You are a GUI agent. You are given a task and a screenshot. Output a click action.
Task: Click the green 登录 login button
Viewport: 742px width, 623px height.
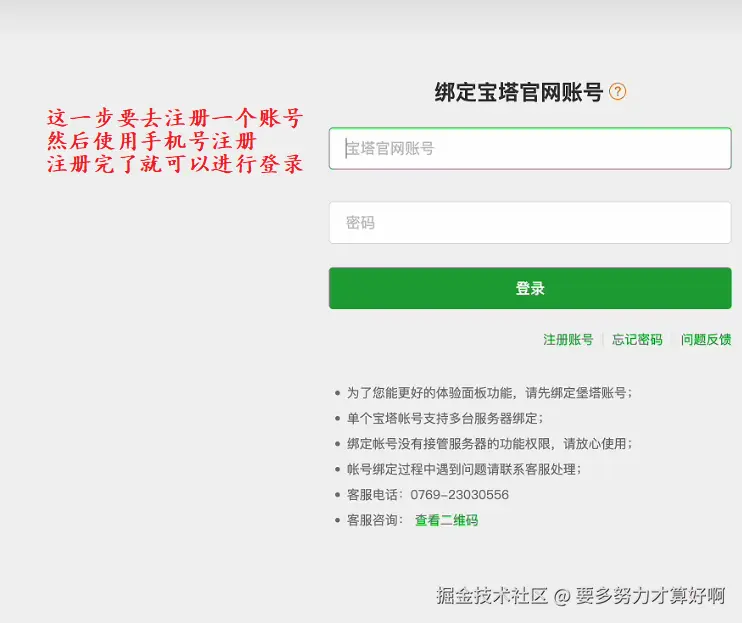point(530,288)
